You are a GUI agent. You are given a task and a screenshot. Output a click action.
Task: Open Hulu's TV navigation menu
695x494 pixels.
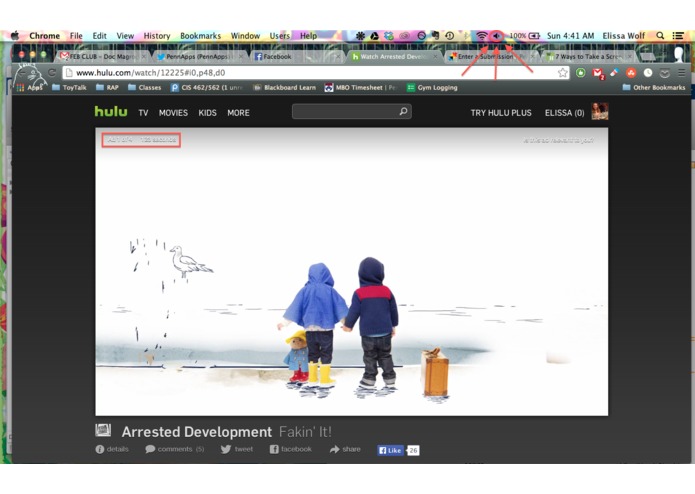[143, 113]
